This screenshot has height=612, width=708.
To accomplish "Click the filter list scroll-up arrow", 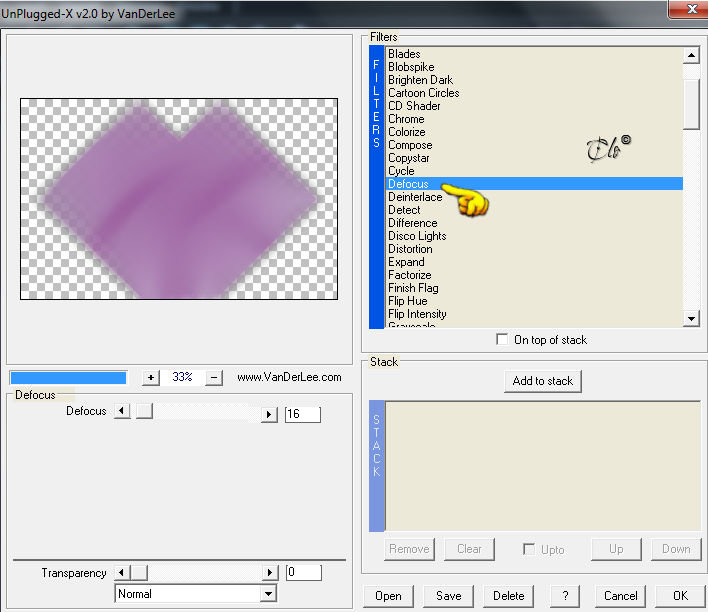I will click(x=691, y=56).
